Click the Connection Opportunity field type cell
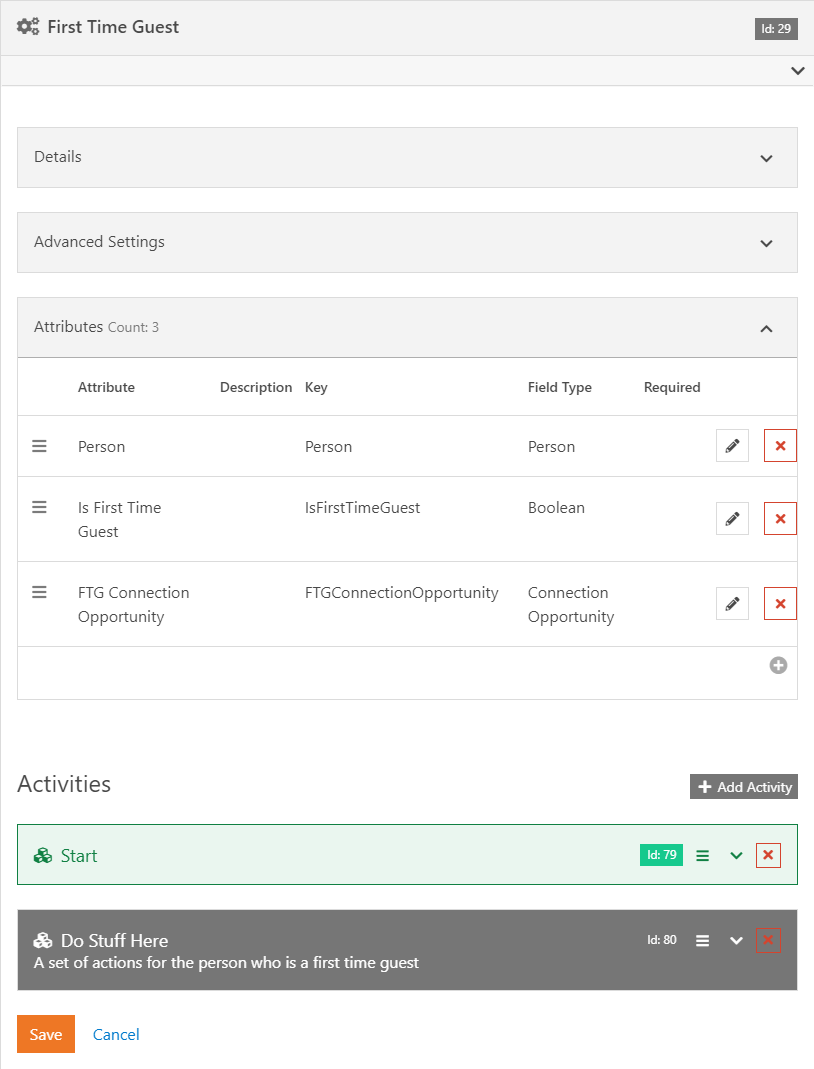Viewport: 814px width, 1069px height. [571, 605]
